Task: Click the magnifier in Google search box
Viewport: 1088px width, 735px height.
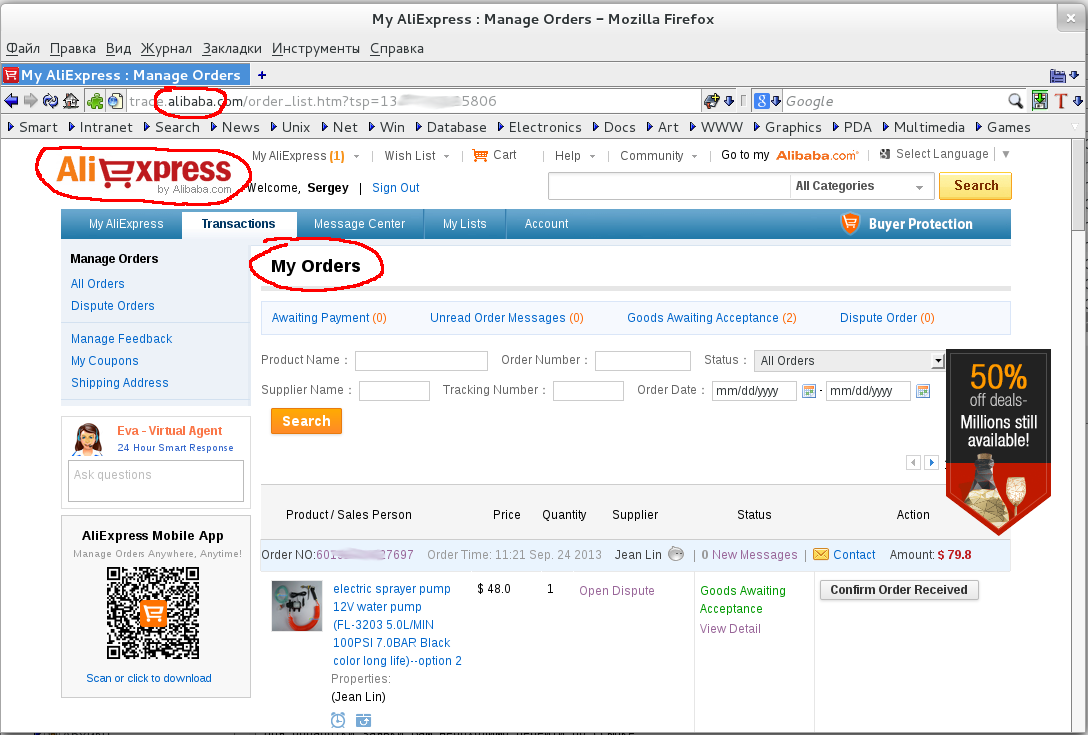Action: [1015, 101]
